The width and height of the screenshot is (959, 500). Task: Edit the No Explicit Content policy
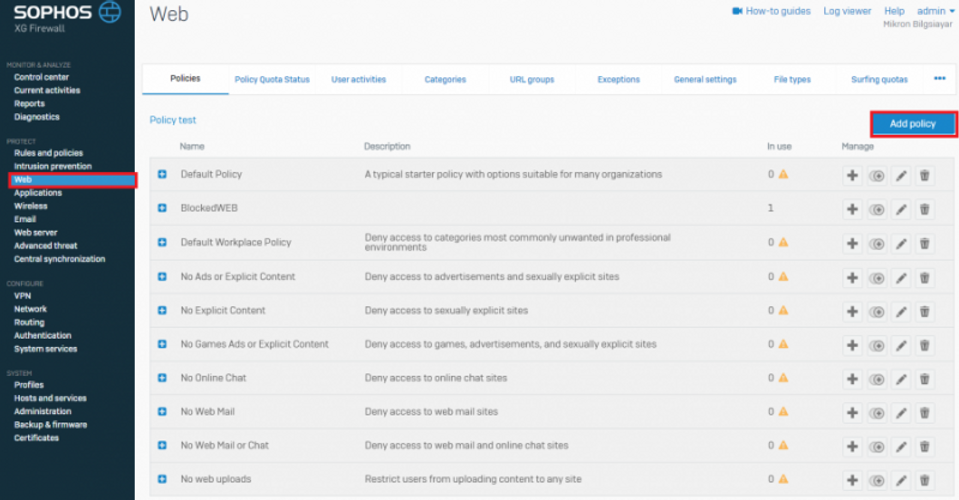click(901, 311)
